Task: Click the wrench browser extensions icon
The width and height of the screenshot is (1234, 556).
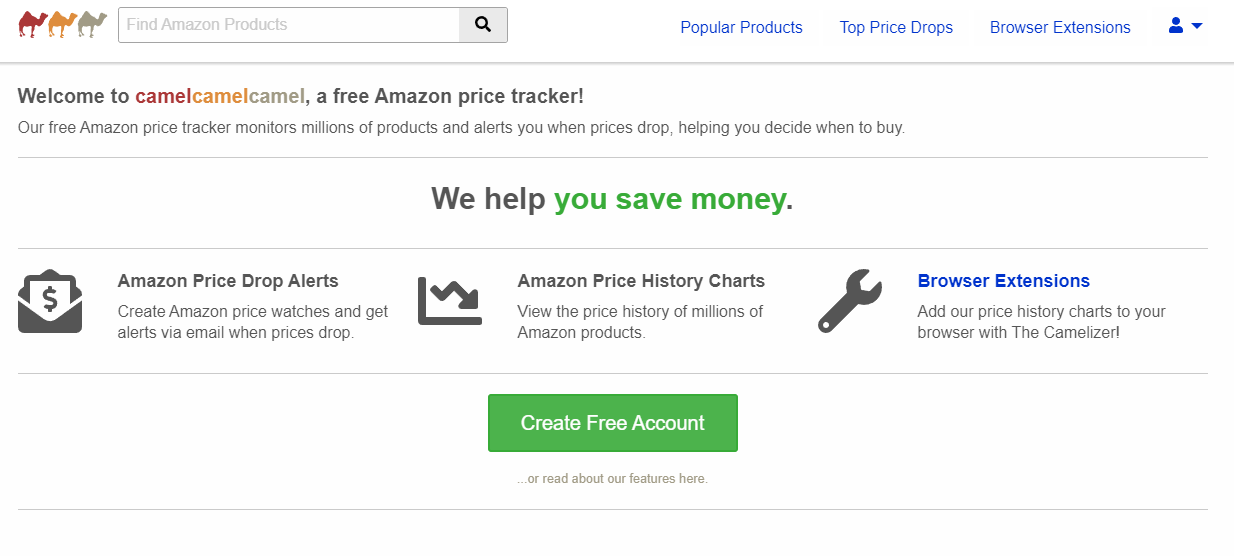Action: (850, 301)
